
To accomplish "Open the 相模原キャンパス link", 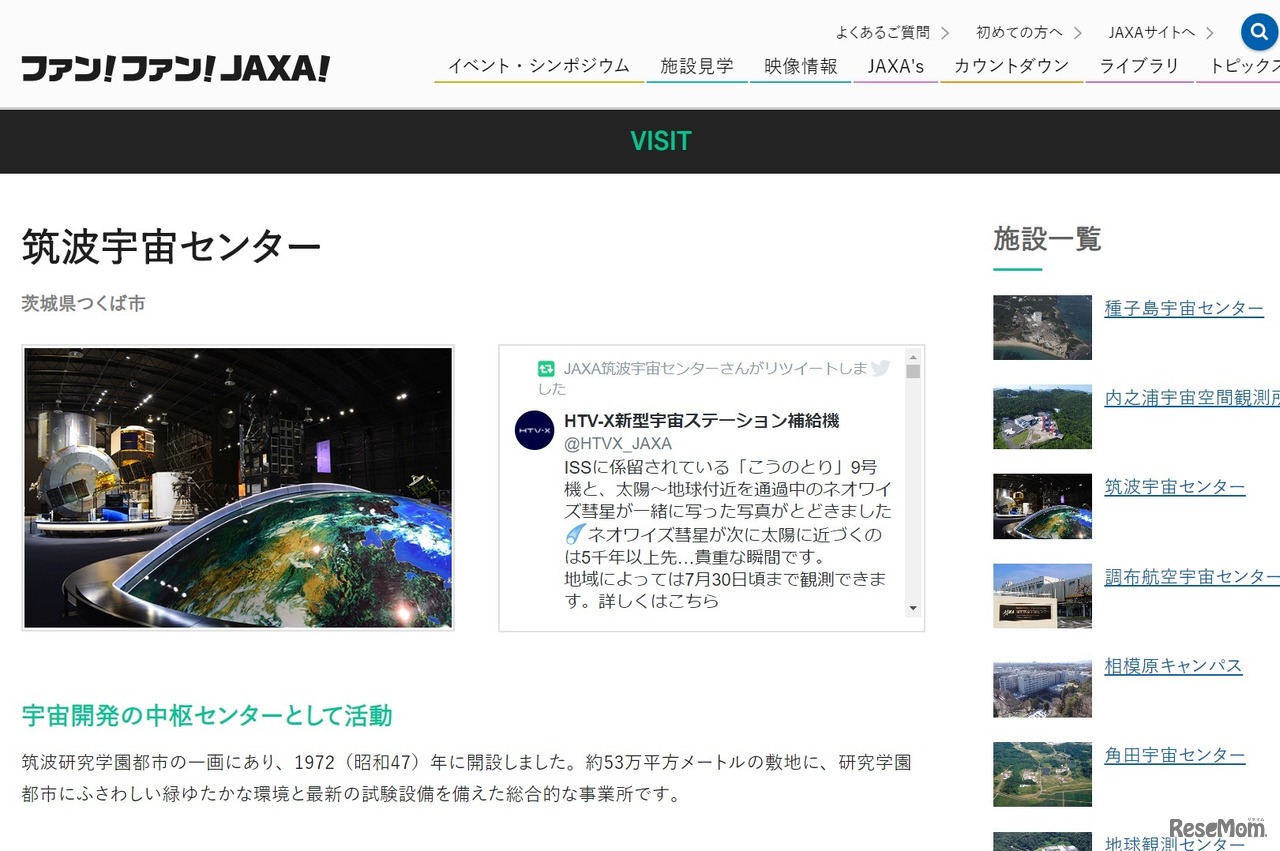I will (x=1173, y=666).
